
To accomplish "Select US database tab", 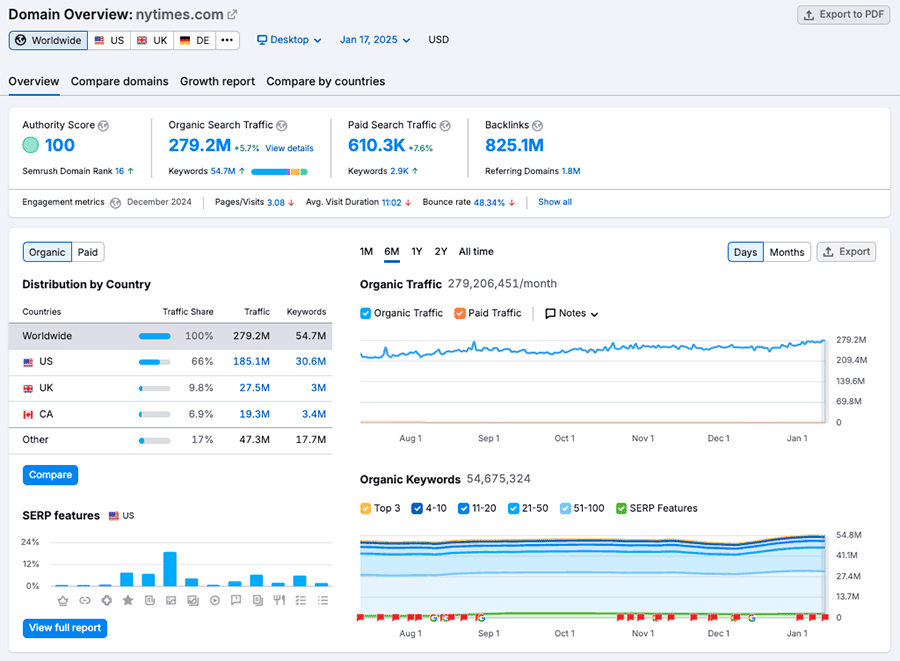I will (109, 40).
